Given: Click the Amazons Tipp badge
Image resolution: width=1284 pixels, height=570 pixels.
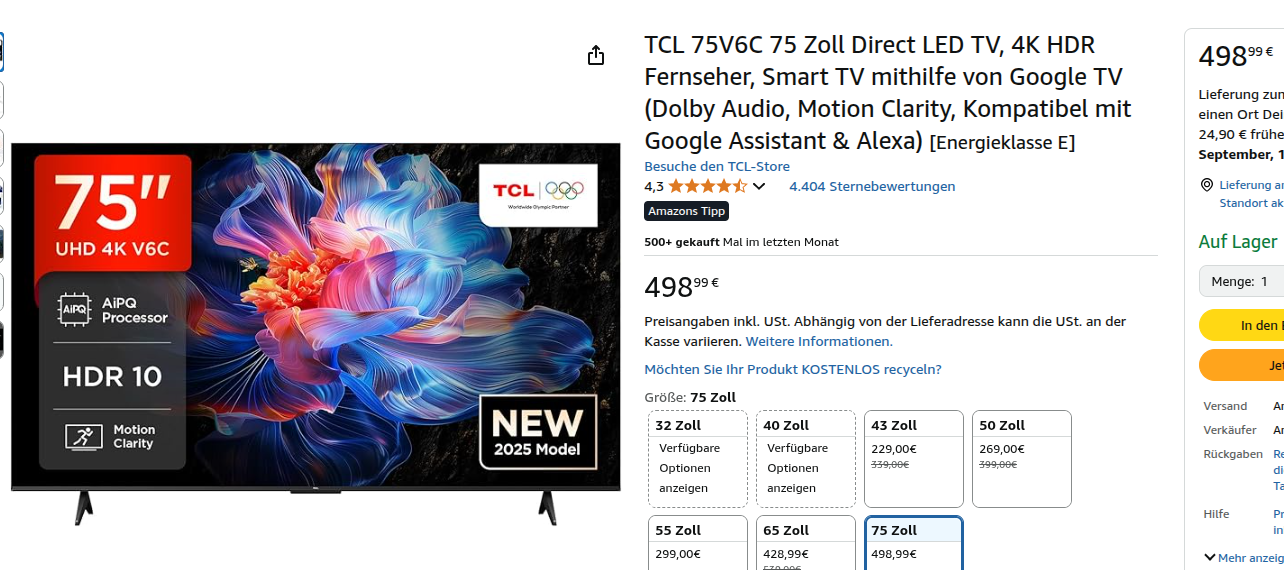Looking at the screenshot, I should coord(686,211).
